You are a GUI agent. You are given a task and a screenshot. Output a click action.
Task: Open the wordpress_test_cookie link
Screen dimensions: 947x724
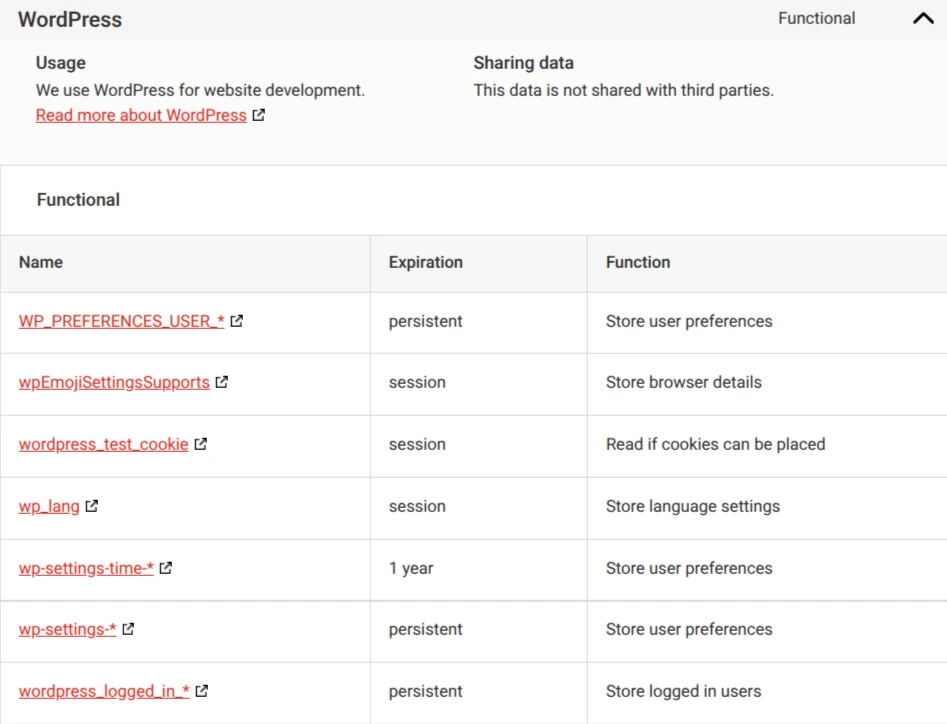(104, 444)
